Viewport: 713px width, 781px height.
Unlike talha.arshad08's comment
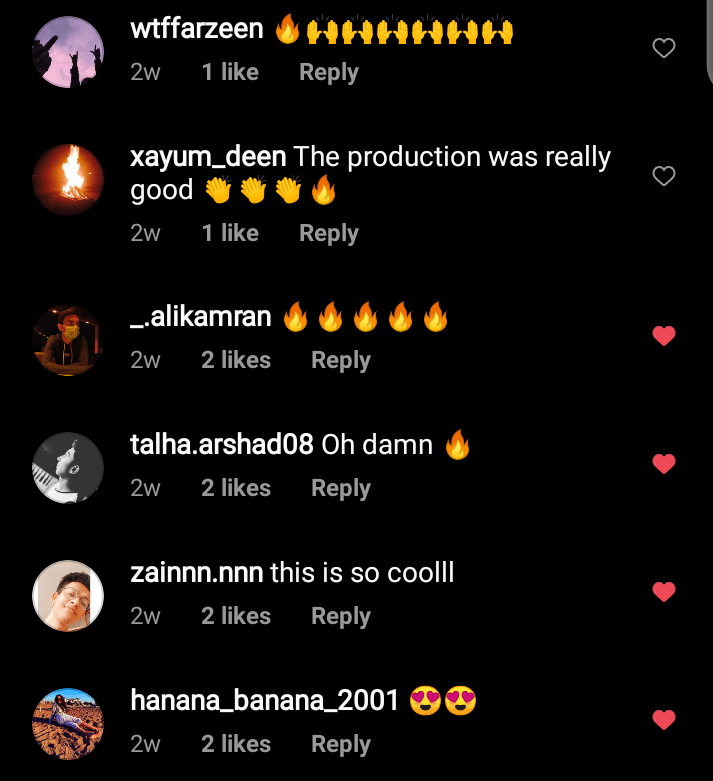coord(664,464)
